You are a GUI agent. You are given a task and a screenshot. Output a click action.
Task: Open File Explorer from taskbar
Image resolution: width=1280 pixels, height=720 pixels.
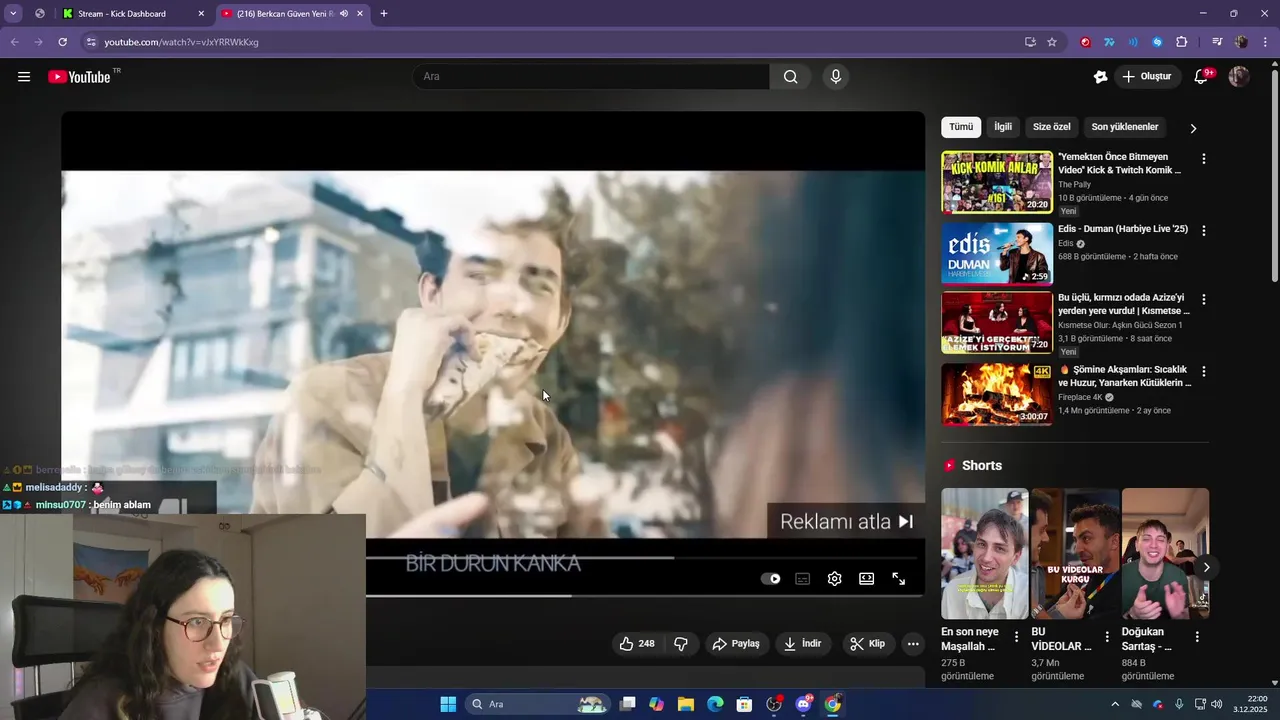coord(686,704)
